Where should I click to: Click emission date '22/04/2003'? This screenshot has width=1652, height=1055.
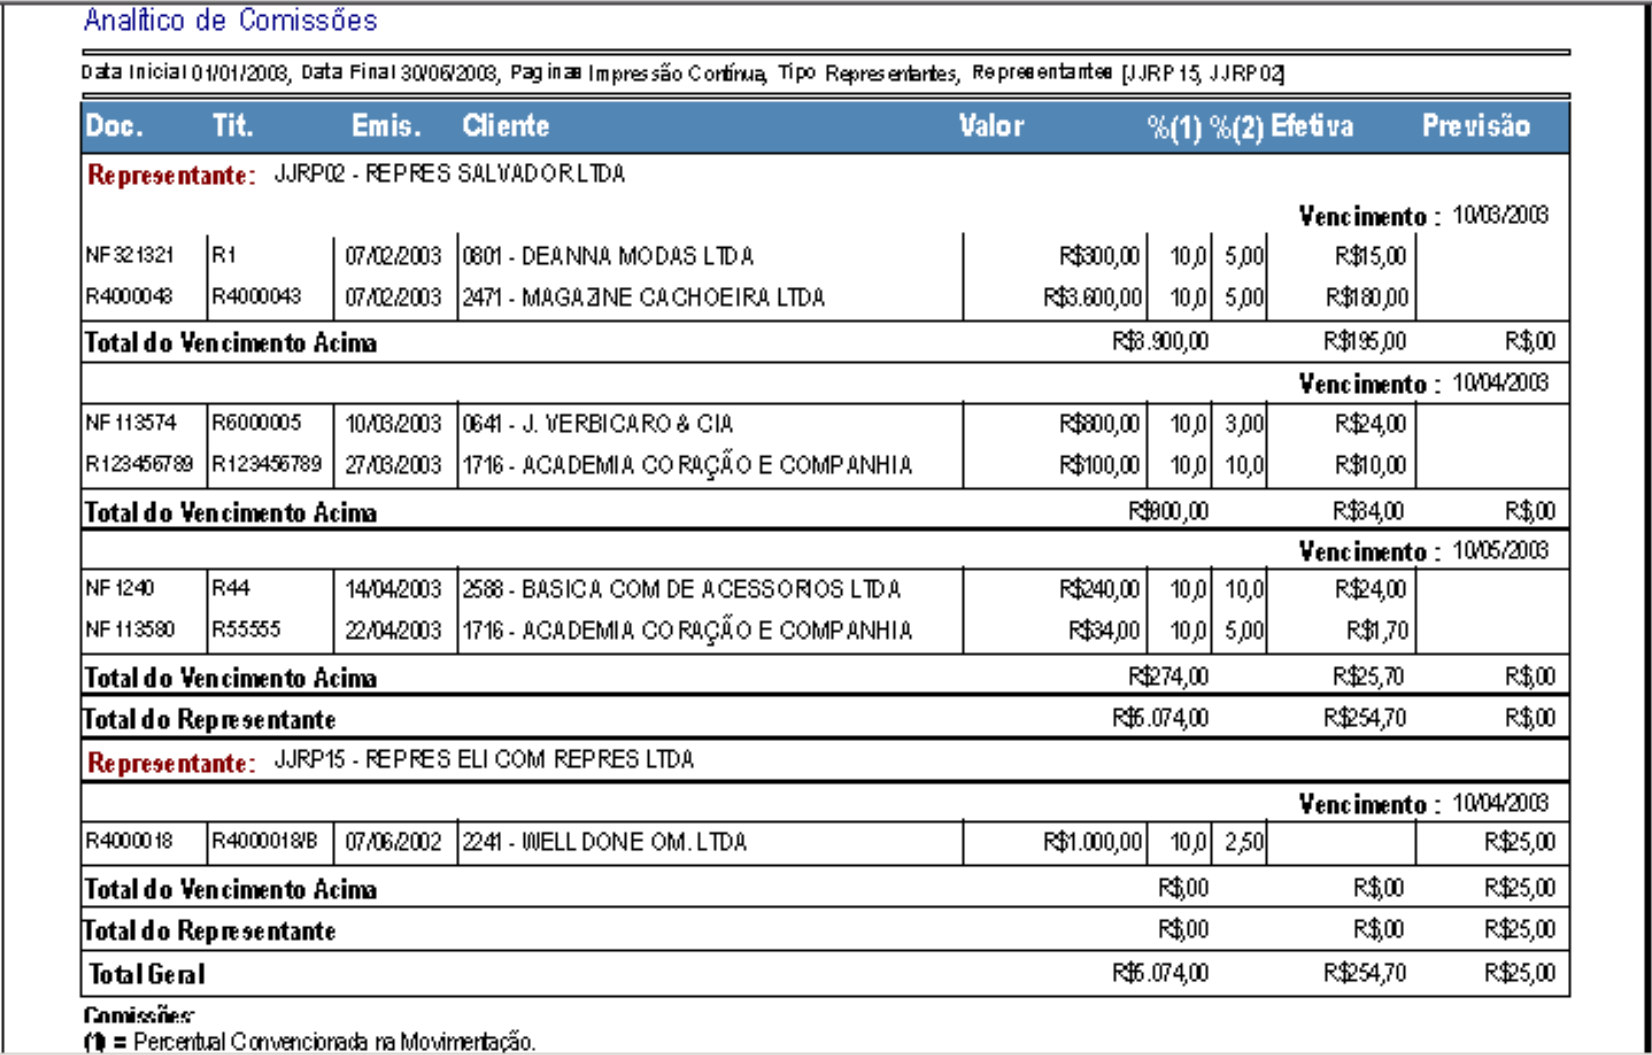(x=393, y=630)
